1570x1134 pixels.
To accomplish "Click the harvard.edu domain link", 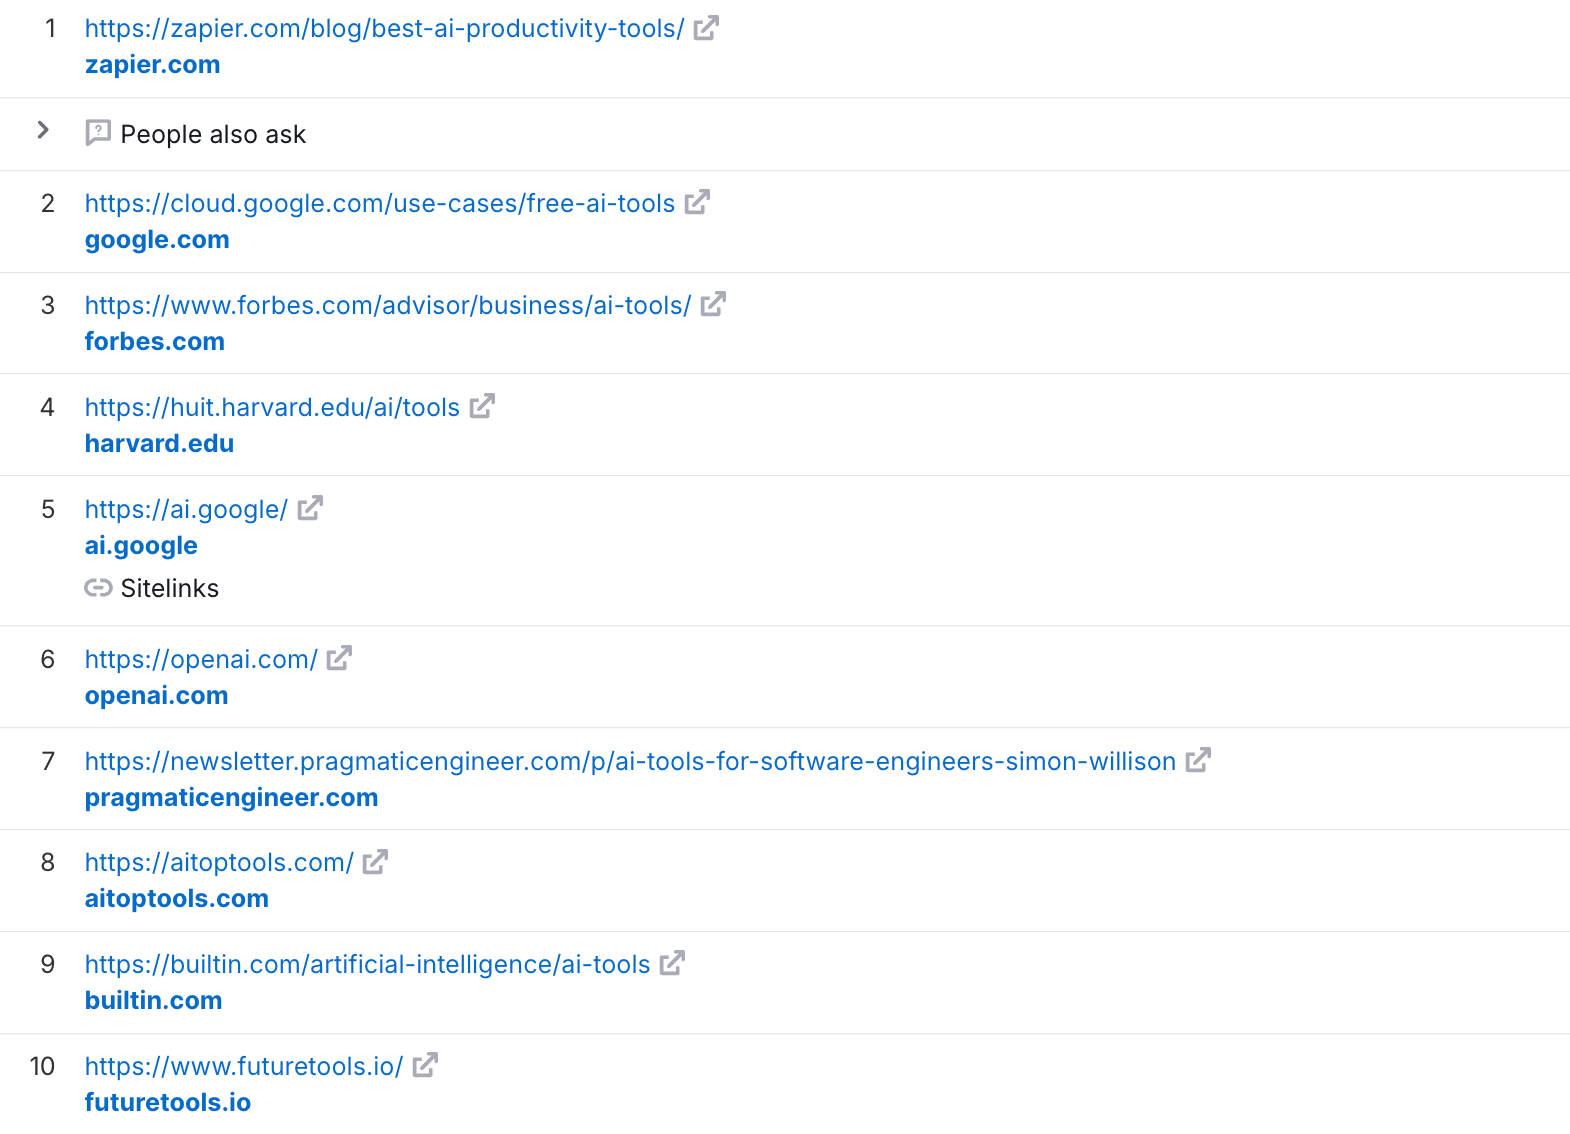I will [160, 444].
